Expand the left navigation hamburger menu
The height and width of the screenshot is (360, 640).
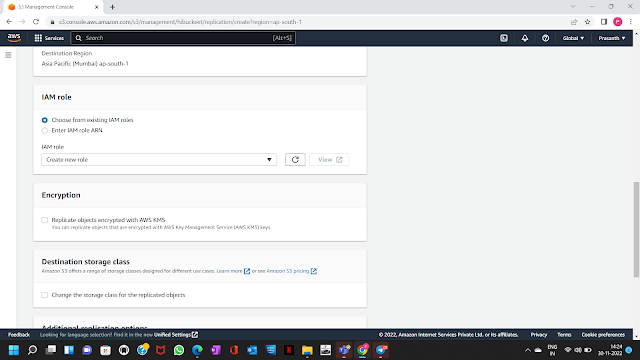pyautogui.click(x=8, y=55)
